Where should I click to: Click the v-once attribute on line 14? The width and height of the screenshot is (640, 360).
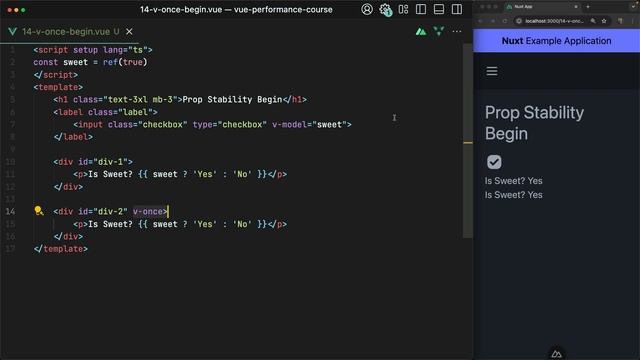(x=148, y=211)
